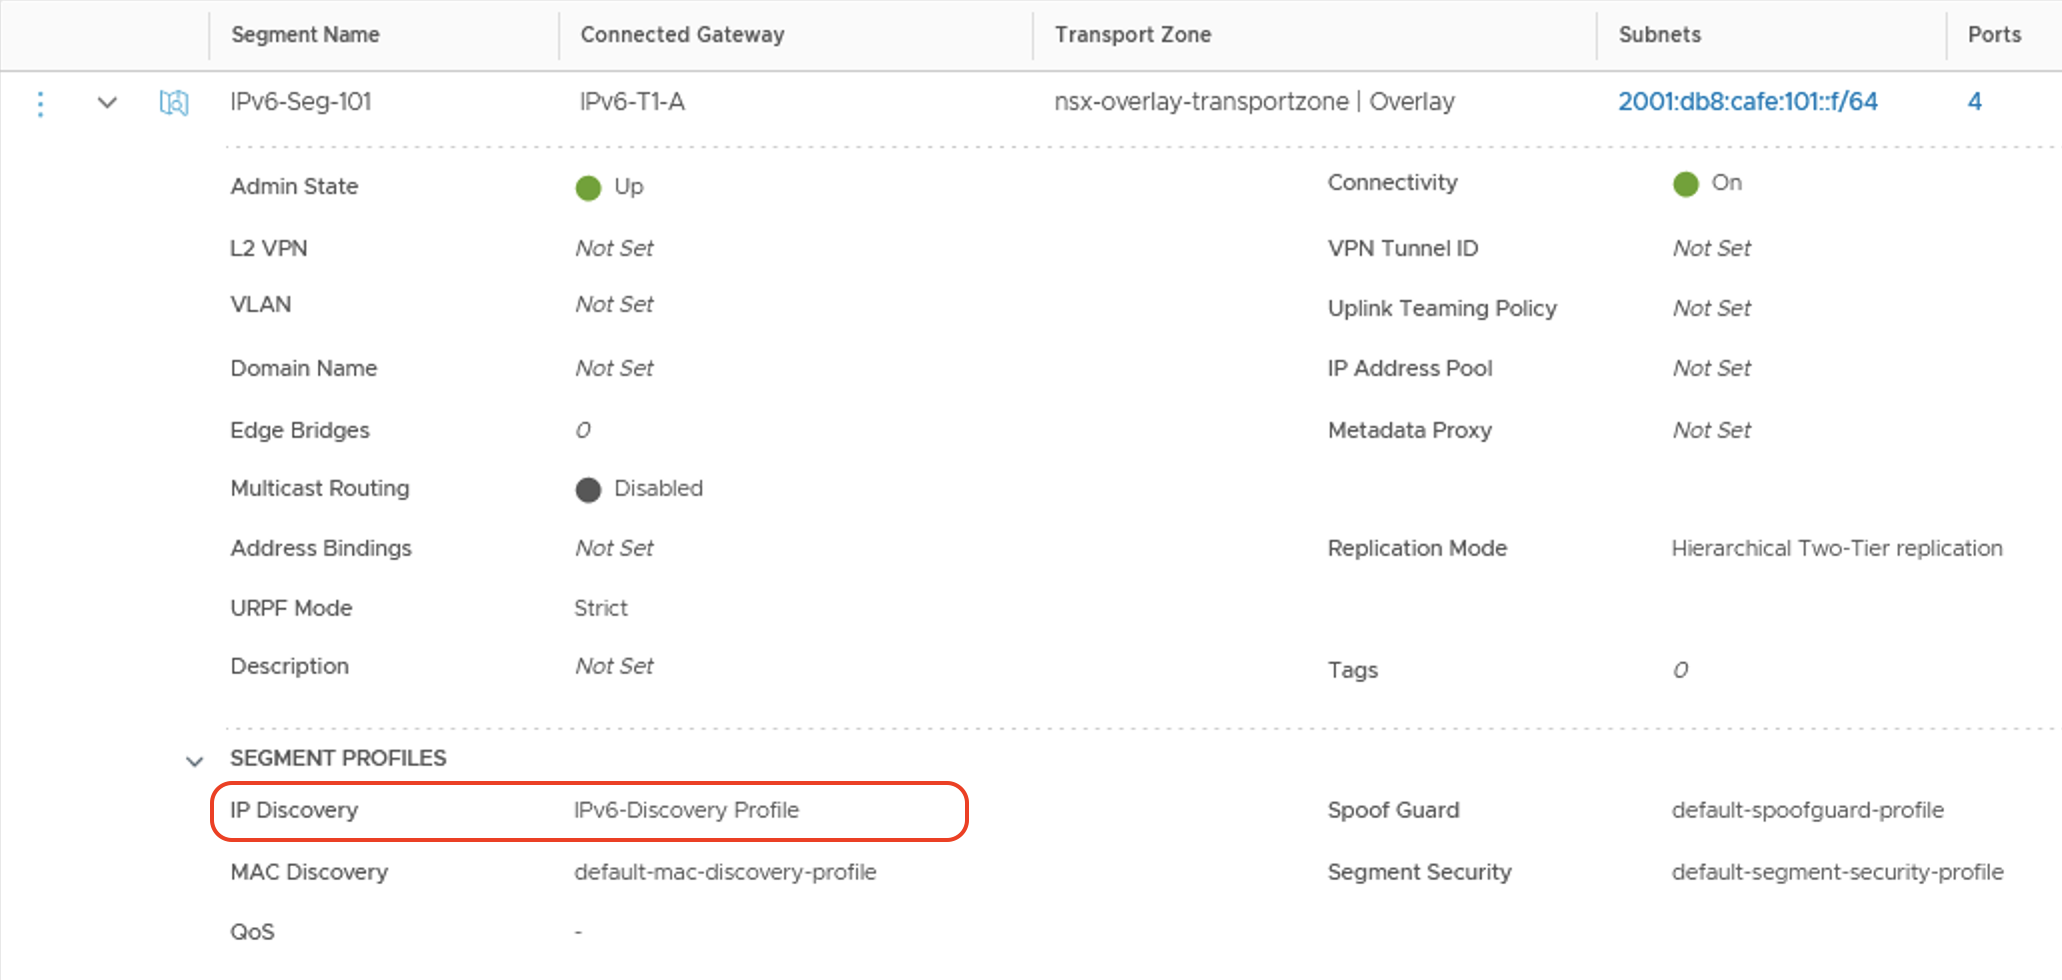This screenshot has width=2062, height=980.
Task: Click the gray Multicast Routing Disabled indicator
Action: point(588,489)
